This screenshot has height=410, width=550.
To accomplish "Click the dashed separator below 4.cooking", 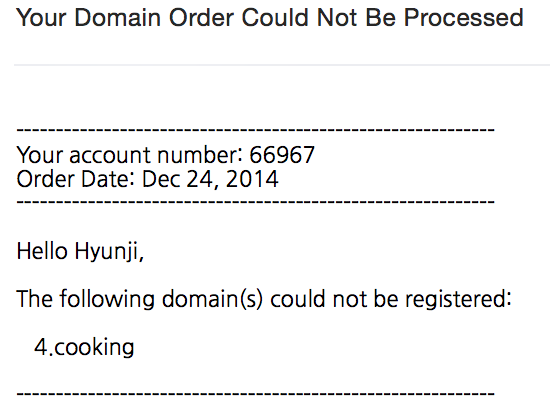I will (255, 394).
